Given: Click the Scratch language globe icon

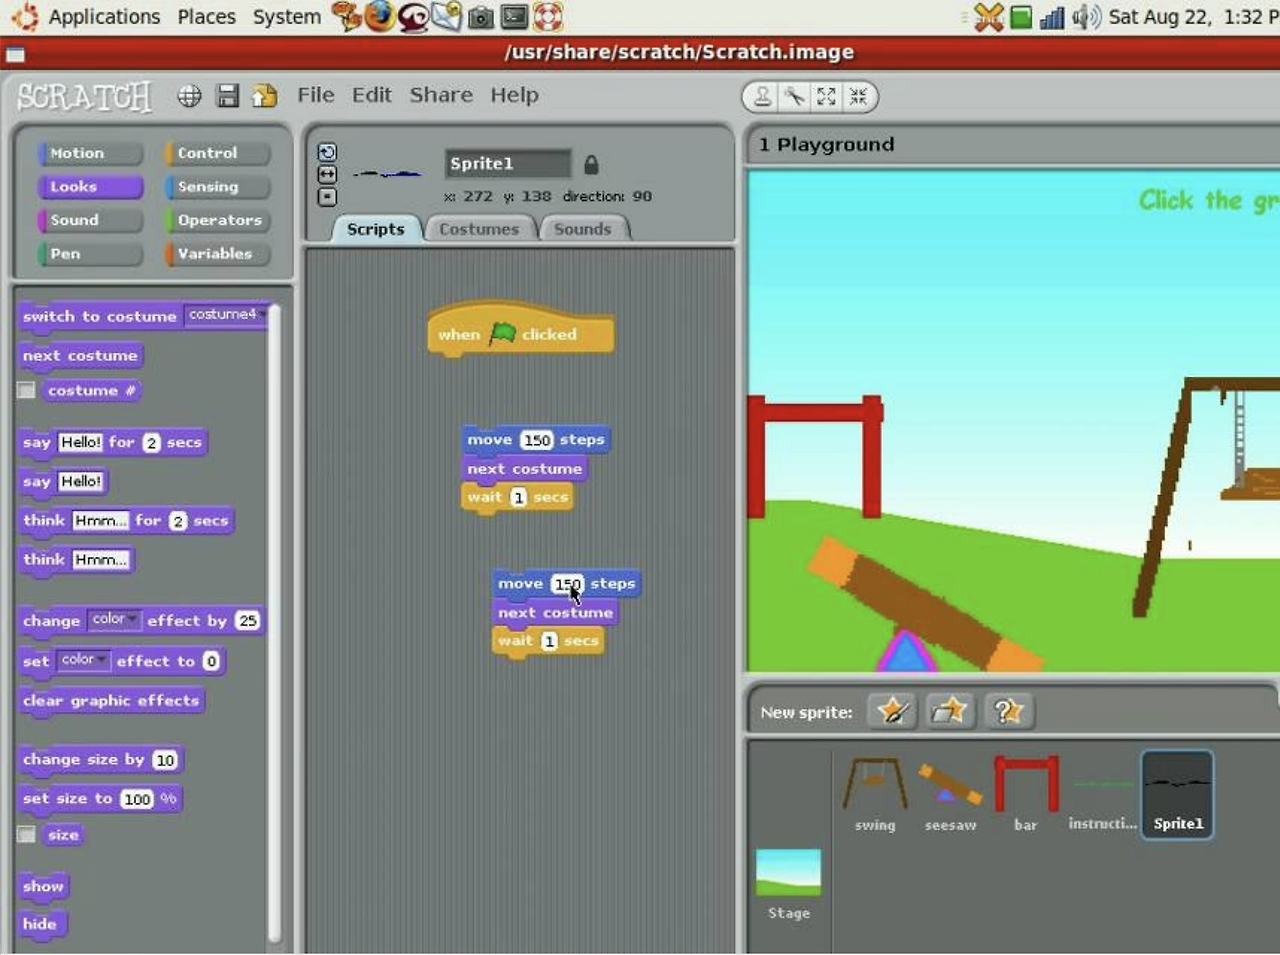Looking at the screenshot, I should coord(189,96).
